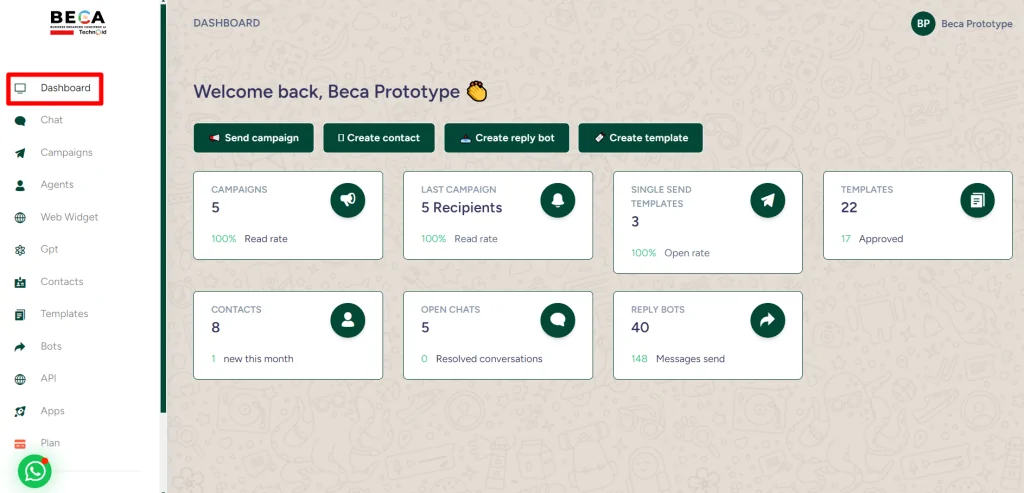Click the BECA logo

(78, 23)
